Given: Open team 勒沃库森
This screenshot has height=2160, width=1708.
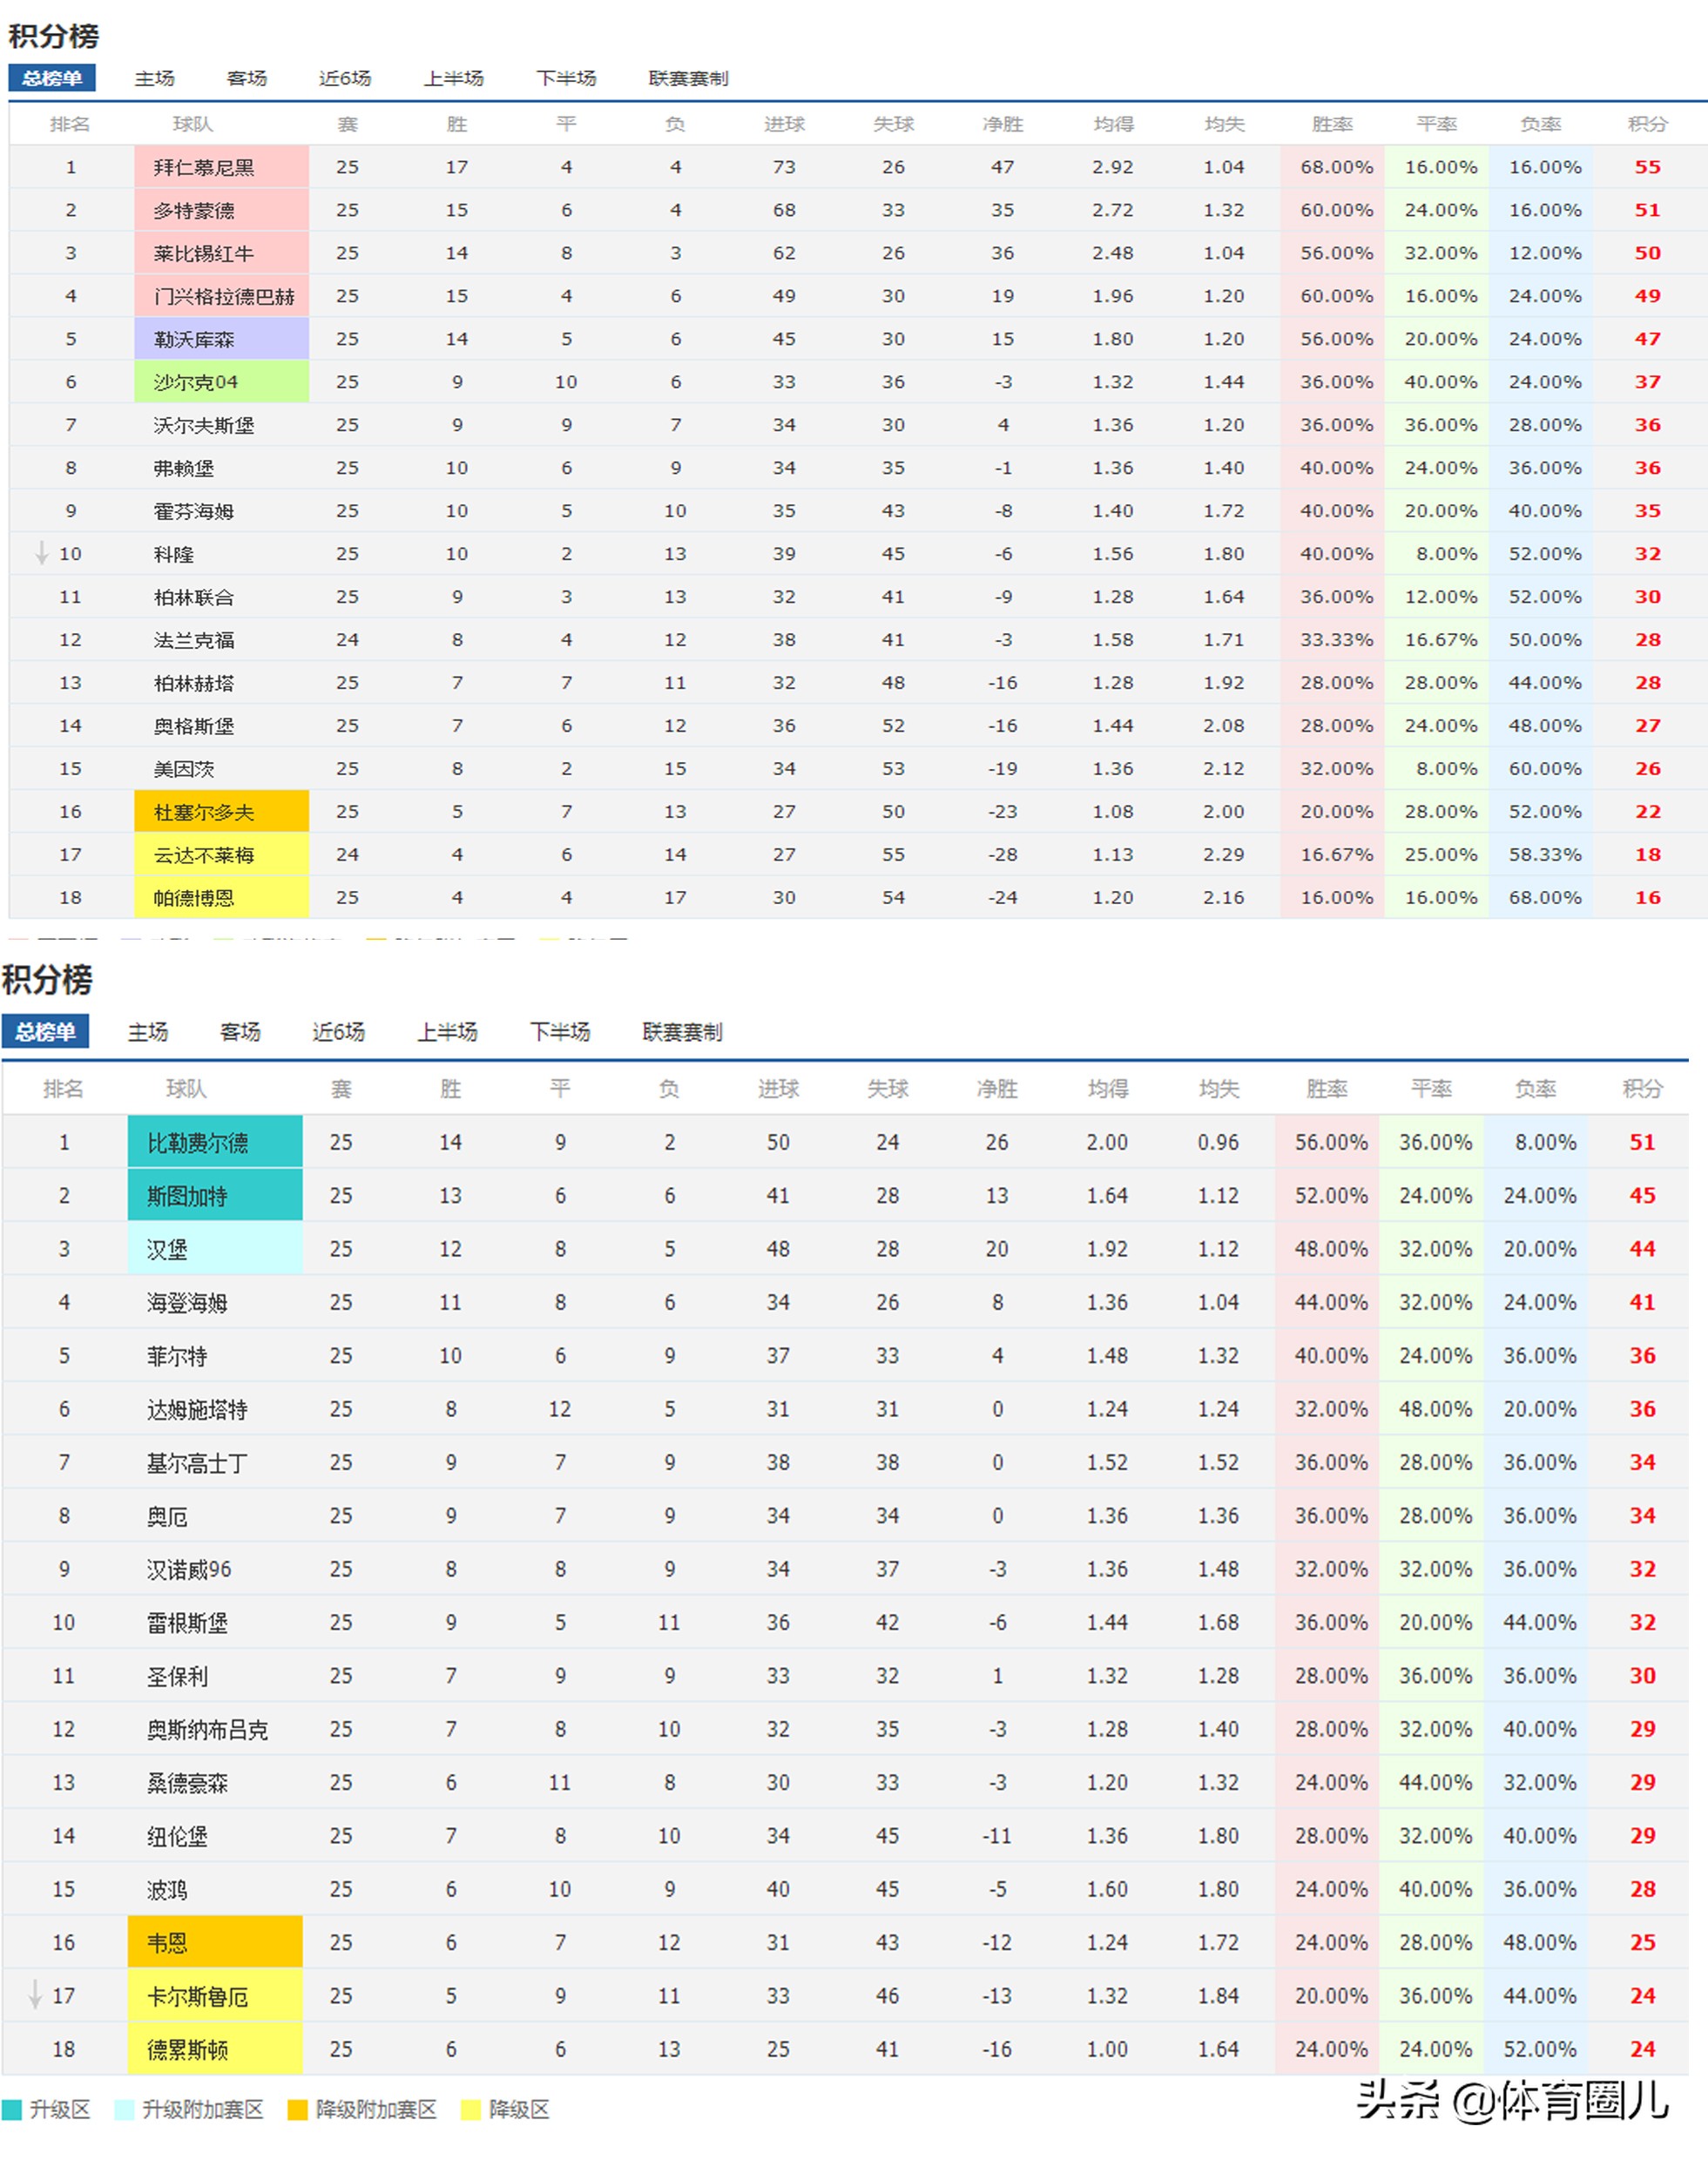Looking at the screenshot, I should [x=194, y=339].
